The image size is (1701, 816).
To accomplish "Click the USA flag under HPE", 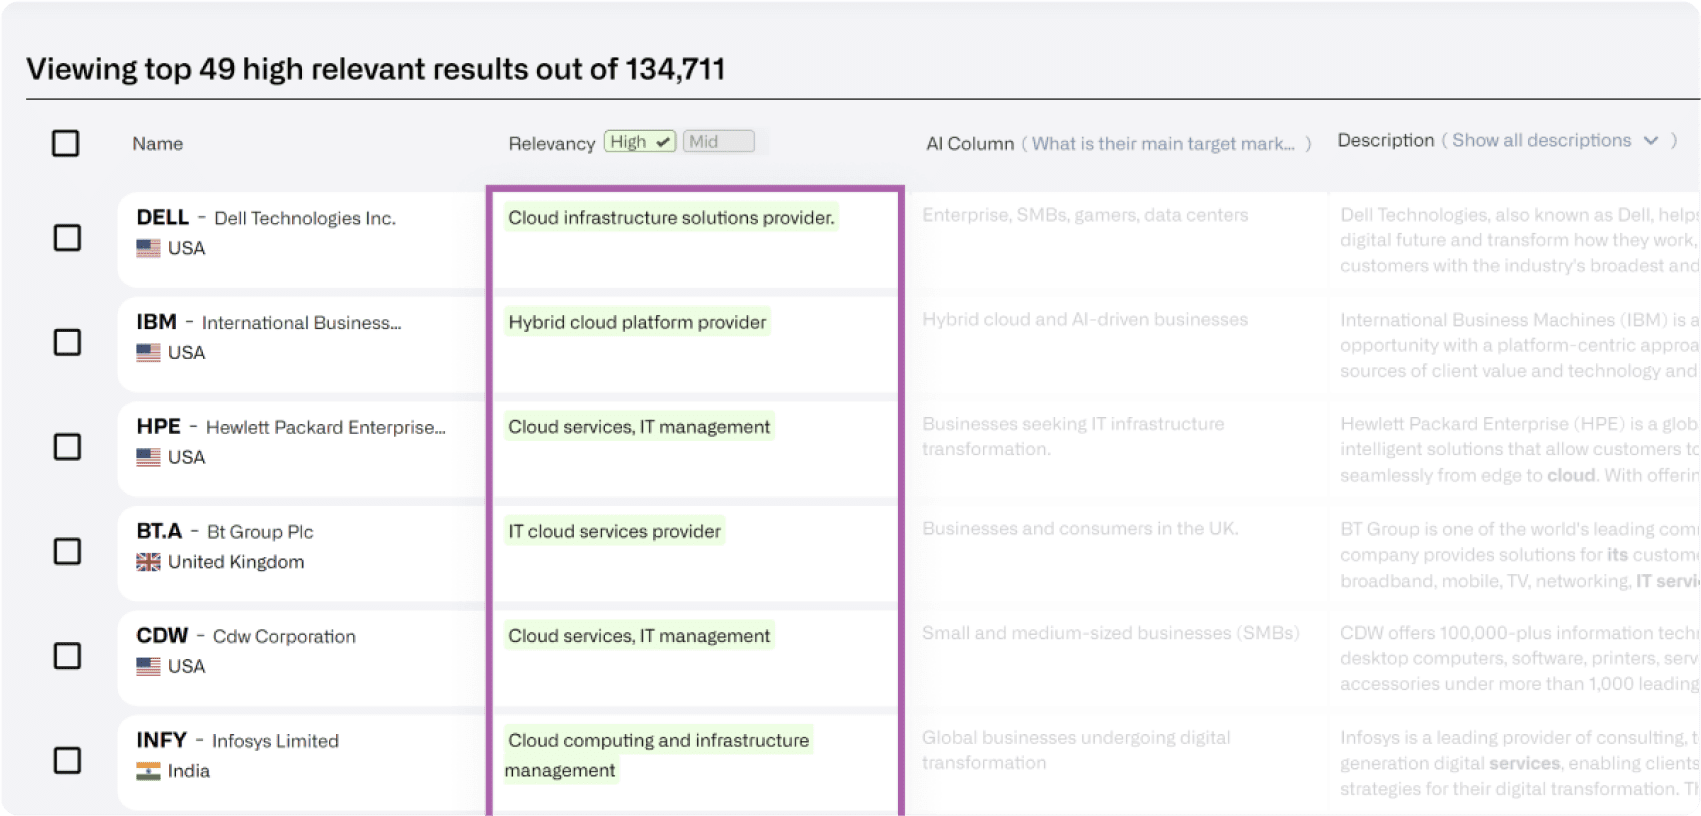I will pos(148,457).
